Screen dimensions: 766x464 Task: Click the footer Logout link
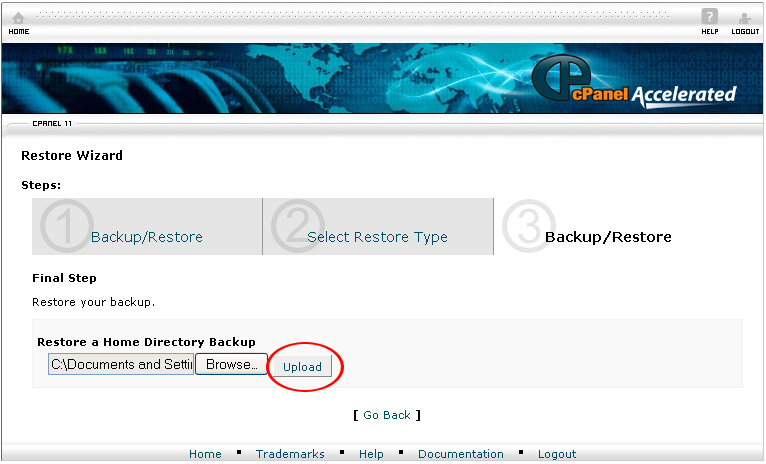pos(557,454)
